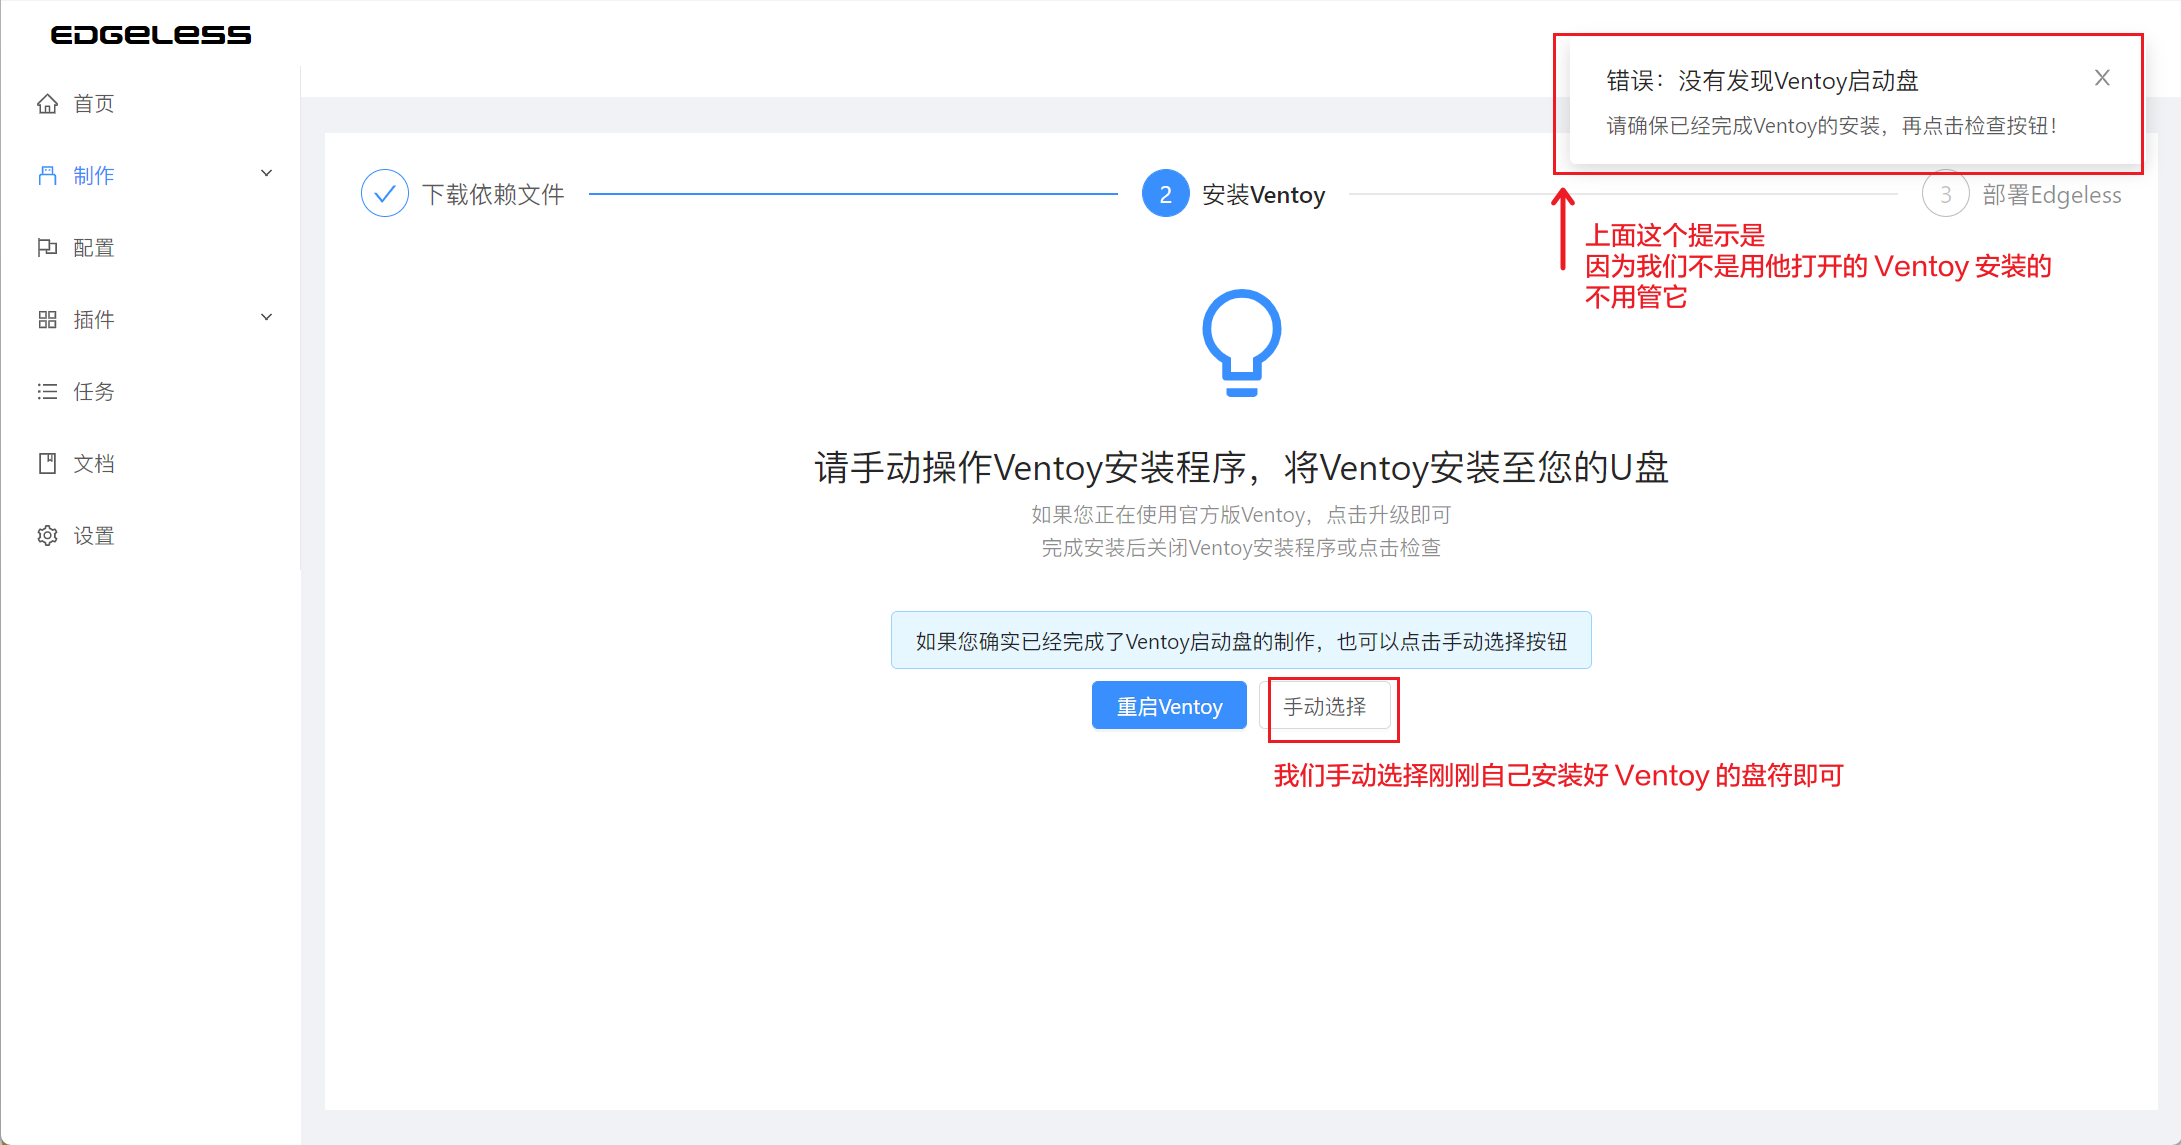The height and width of the screenshot is (1145, 2181).
Task: Click the 任务 list icon
Action: pos(47,392)
